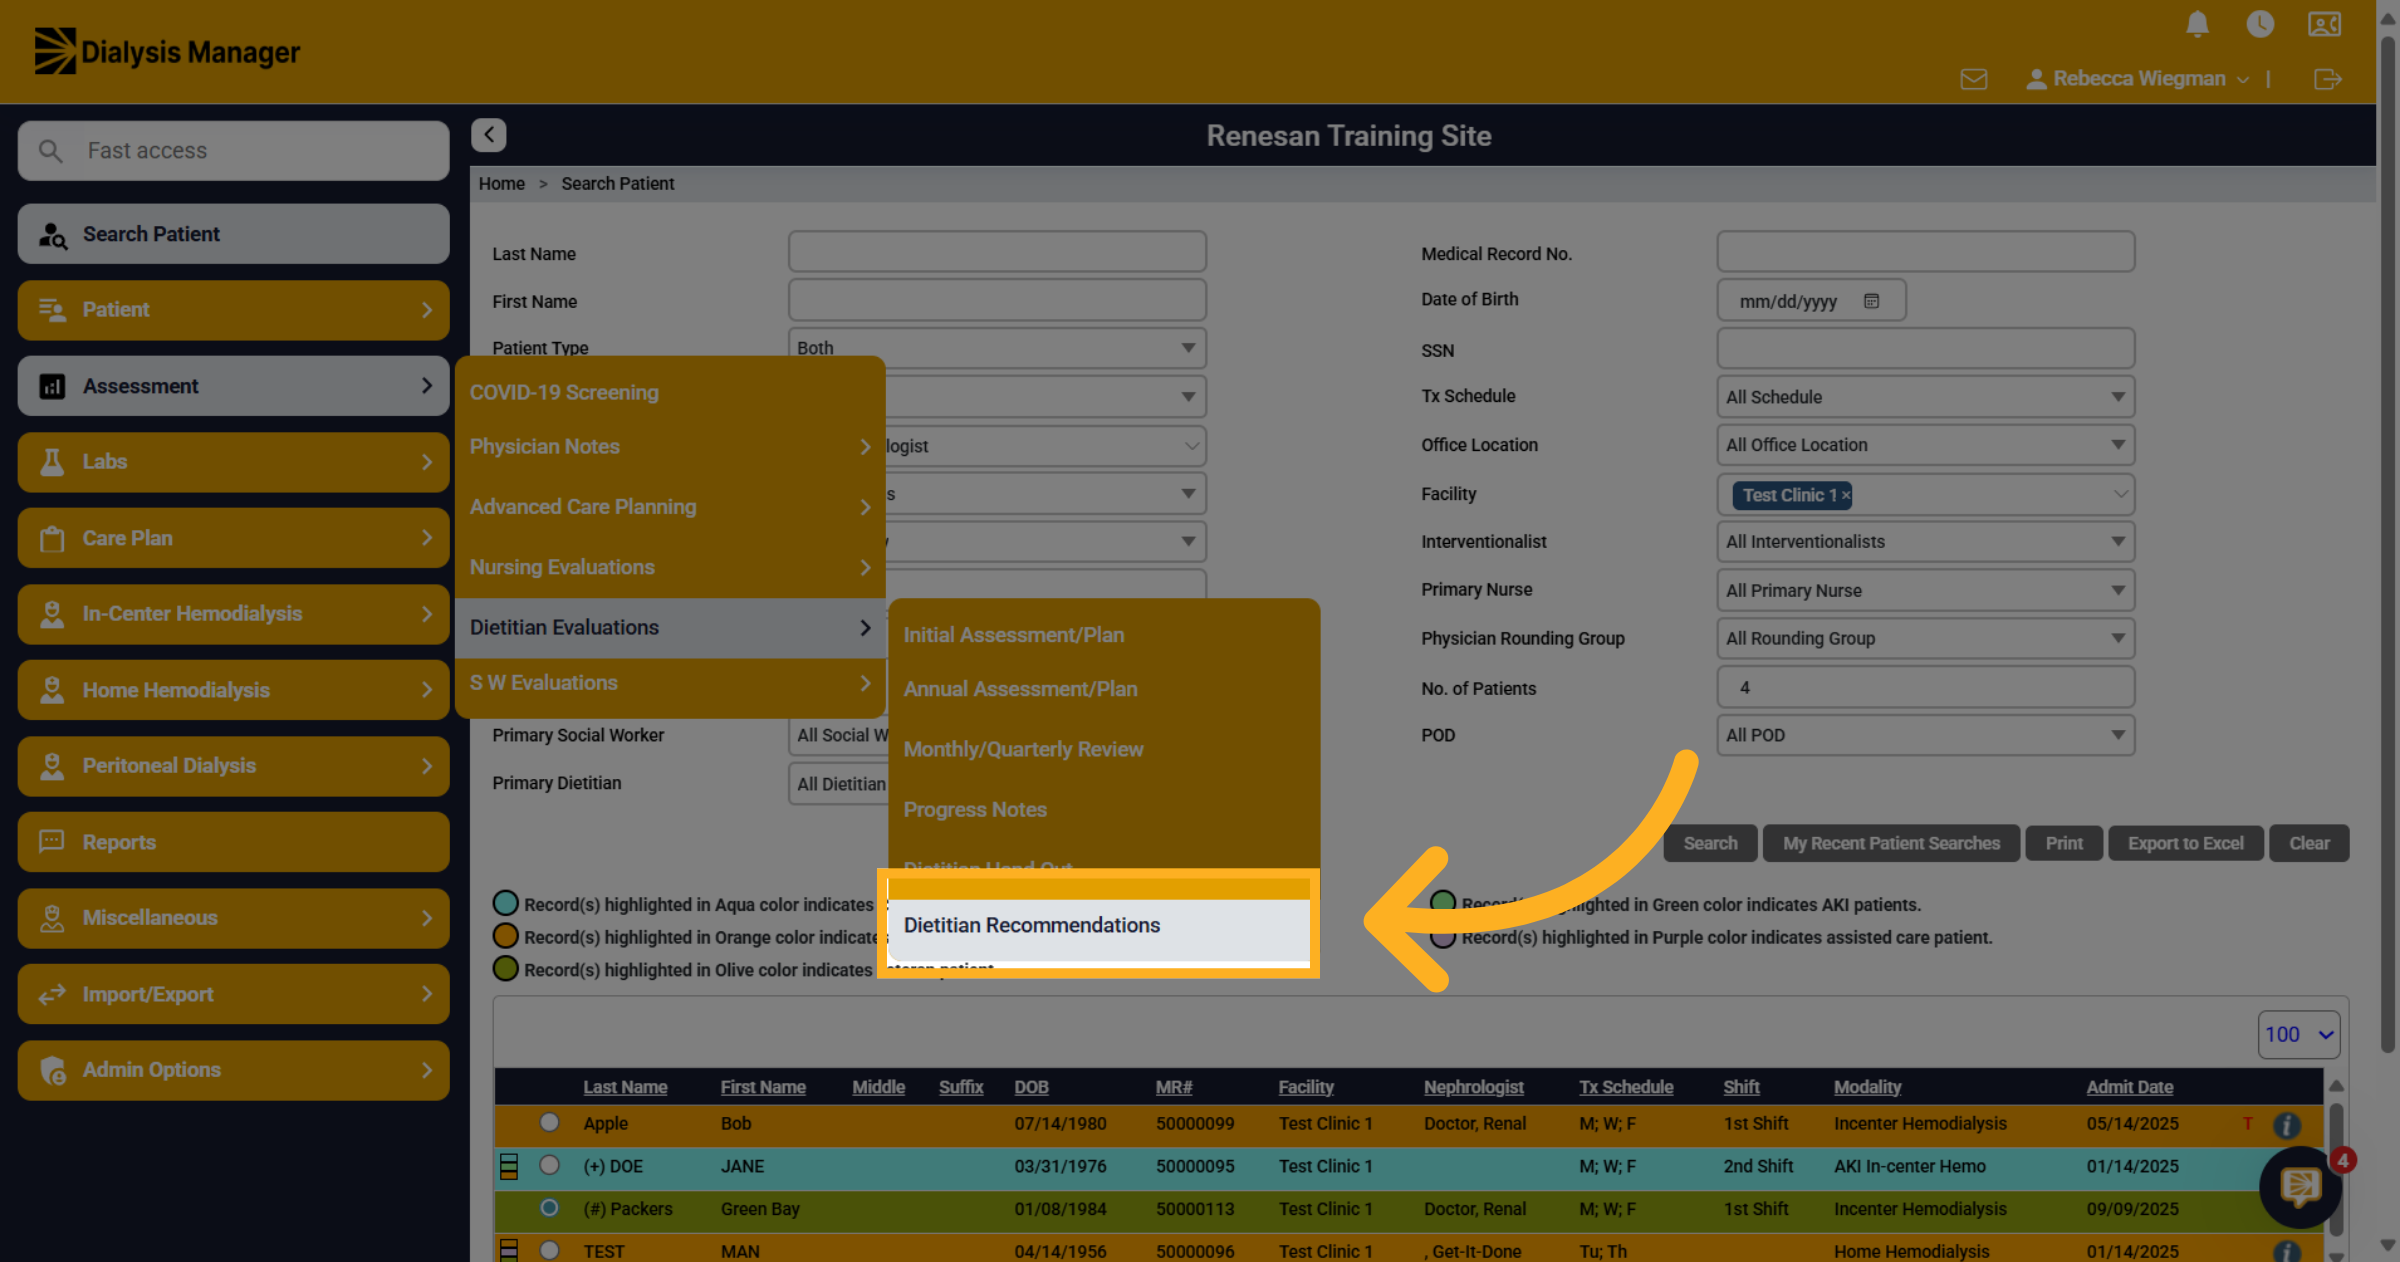Click Export to Excel button
2400x1262 pixels.
pyautogui.click(x=2185, y=843)
